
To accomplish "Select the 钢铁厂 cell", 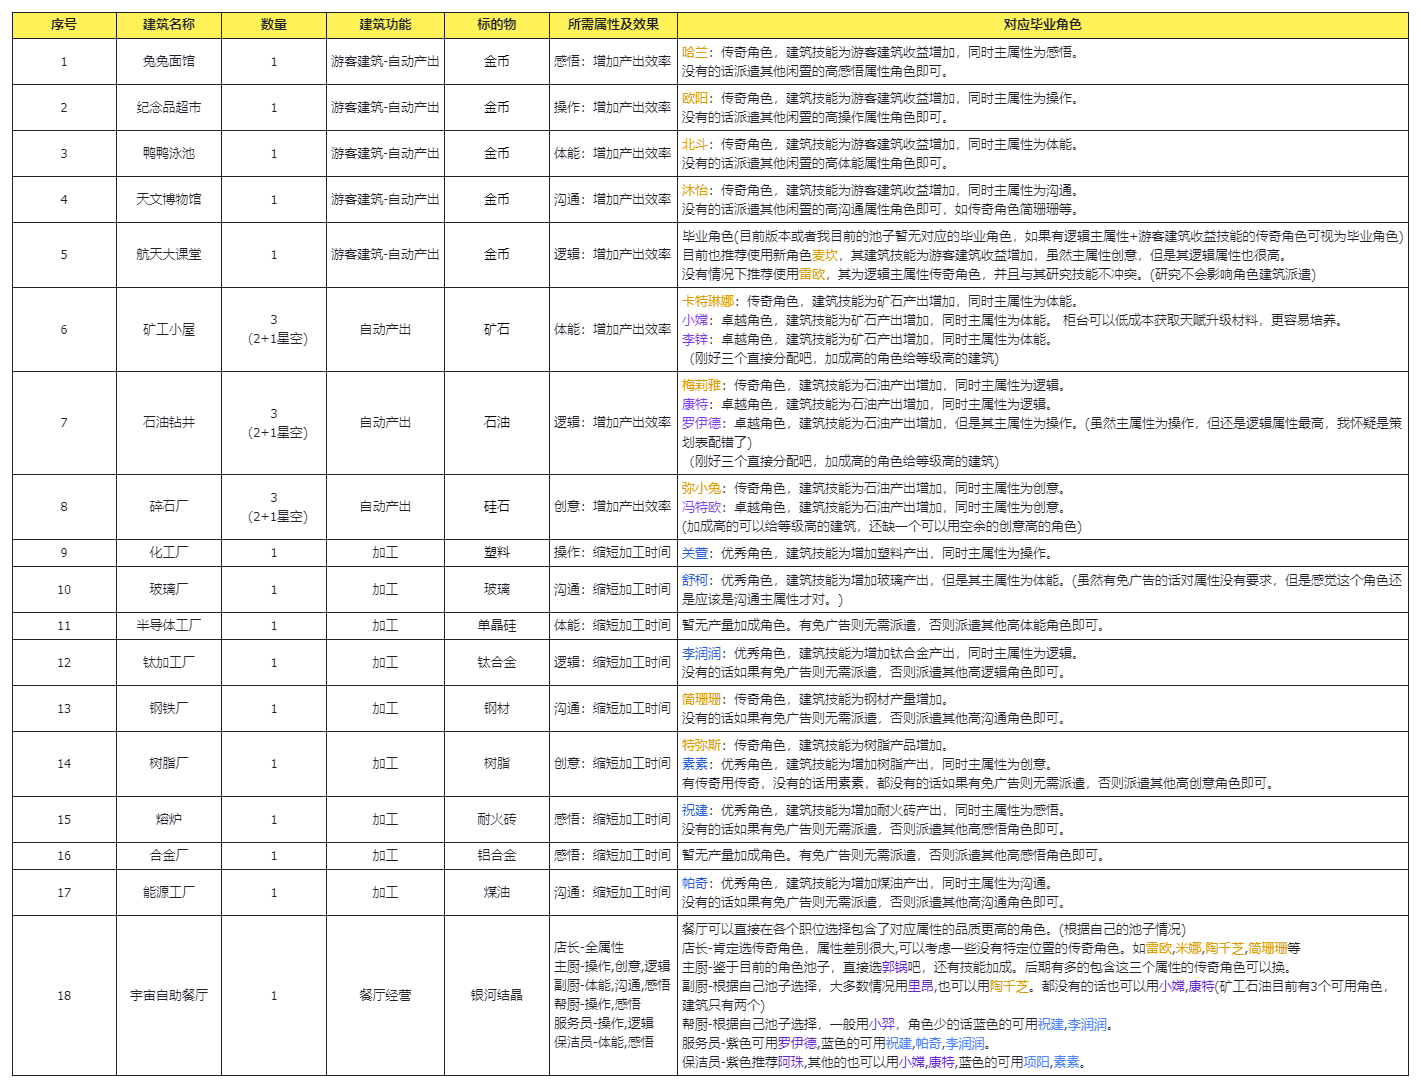I will point(169,709).
